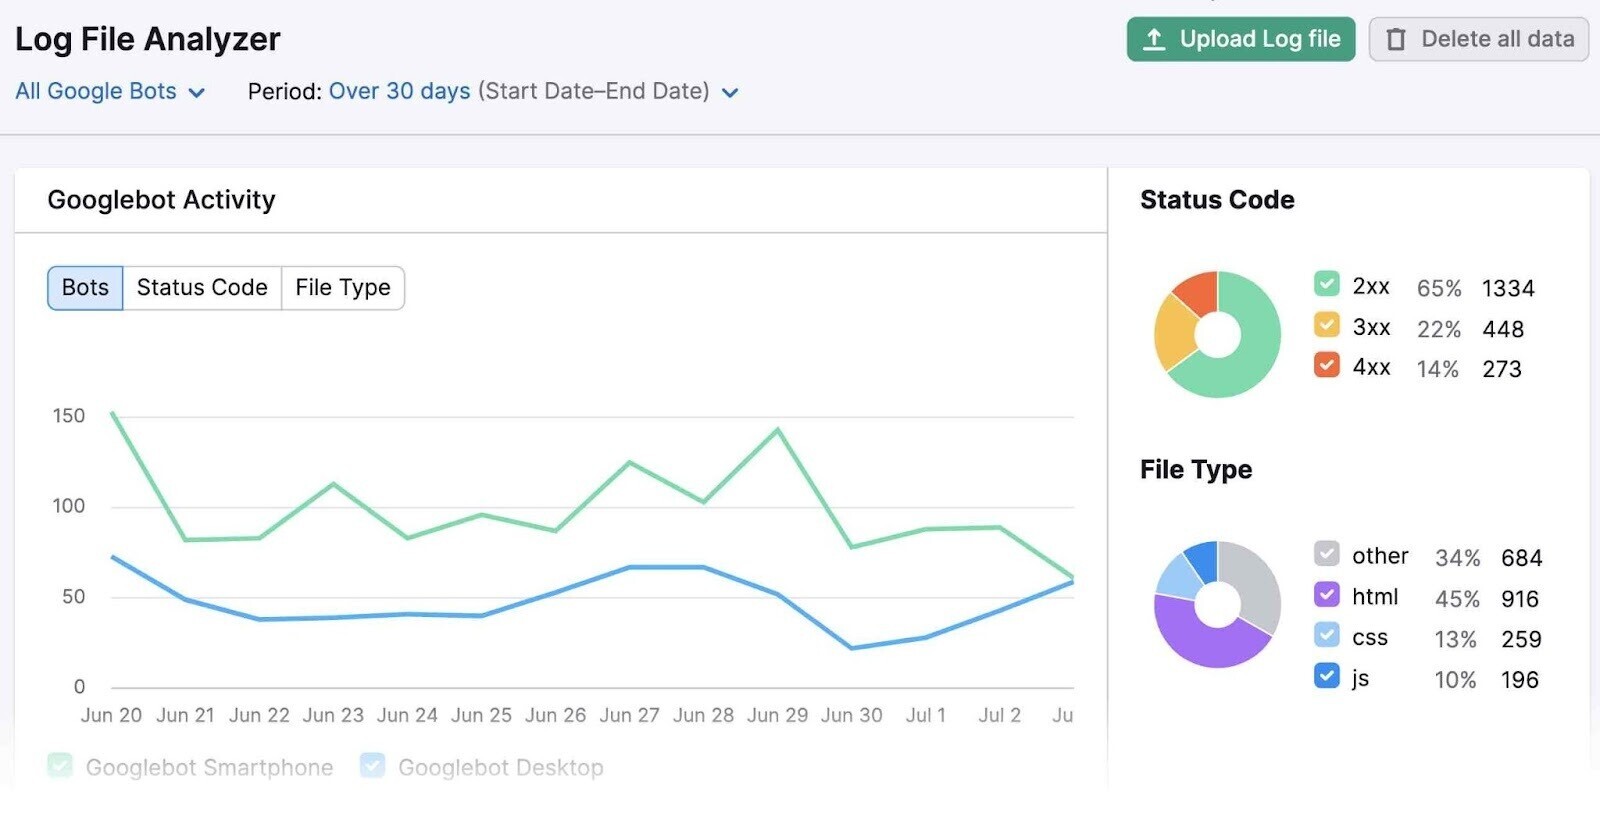Click the trash can icon

pos(1396,40)
